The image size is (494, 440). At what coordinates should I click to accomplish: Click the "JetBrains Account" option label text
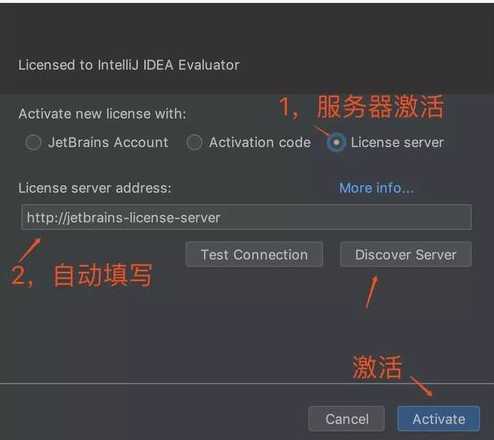(108, 142)
